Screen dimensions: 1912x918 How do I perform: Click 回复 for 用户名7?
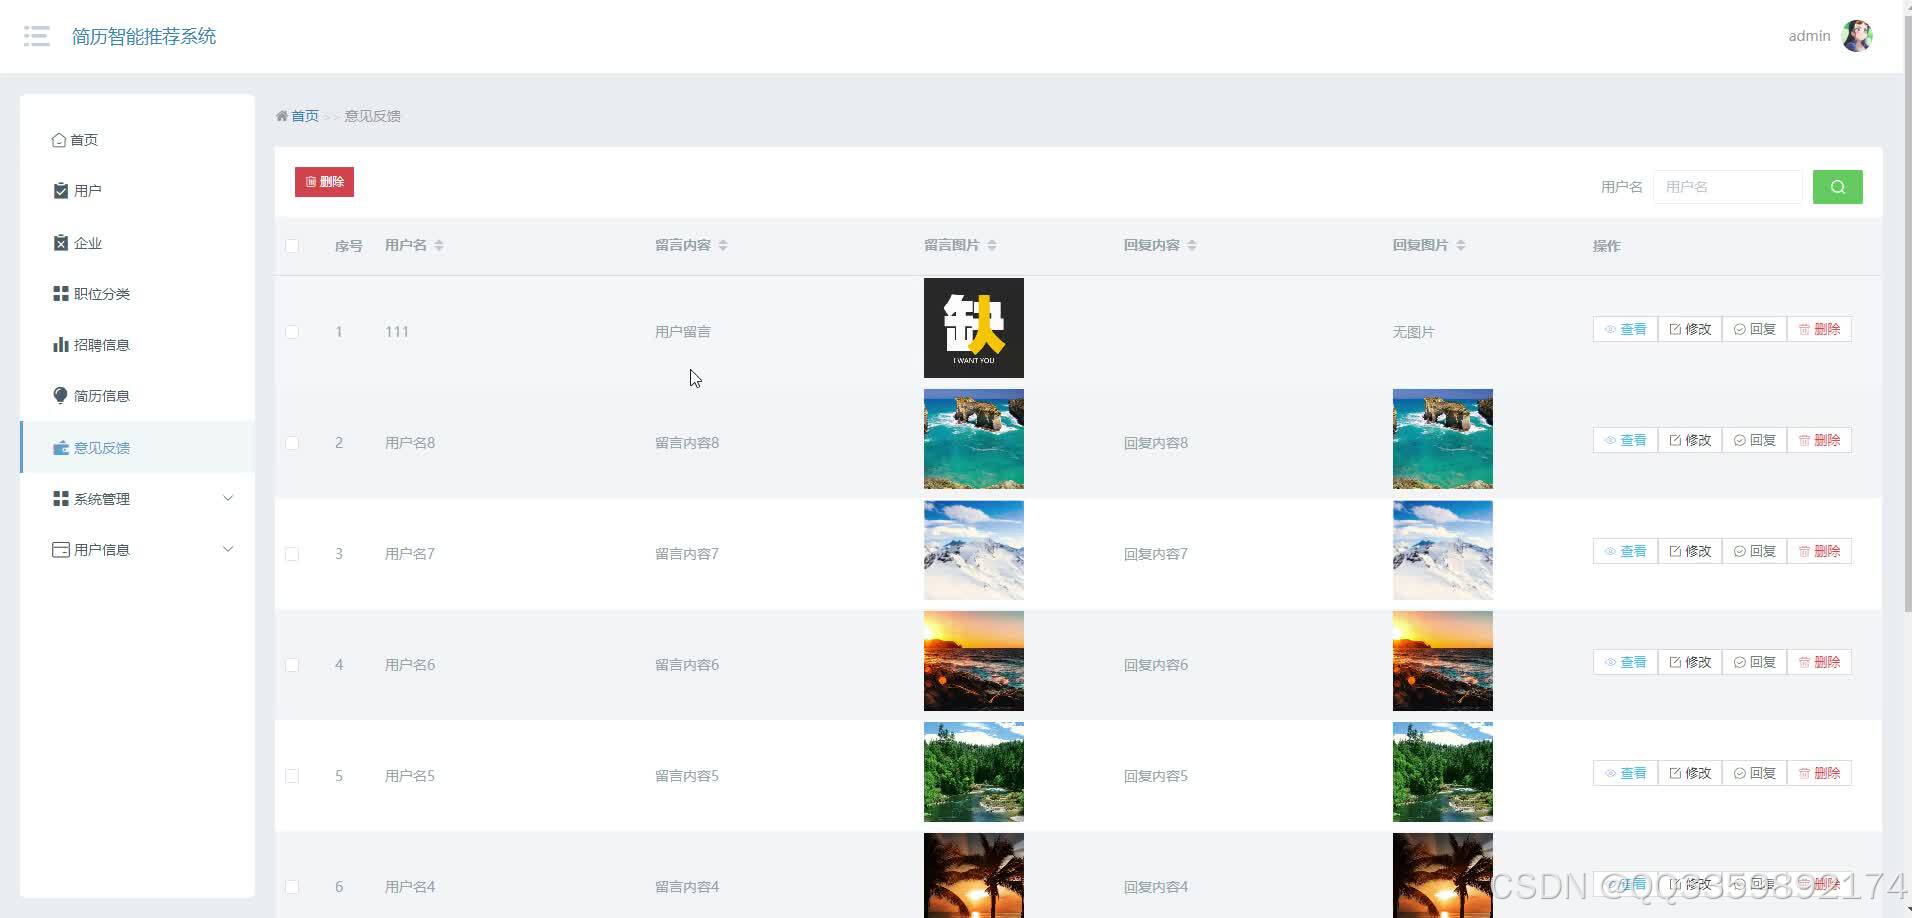(x=1754, y=551)
